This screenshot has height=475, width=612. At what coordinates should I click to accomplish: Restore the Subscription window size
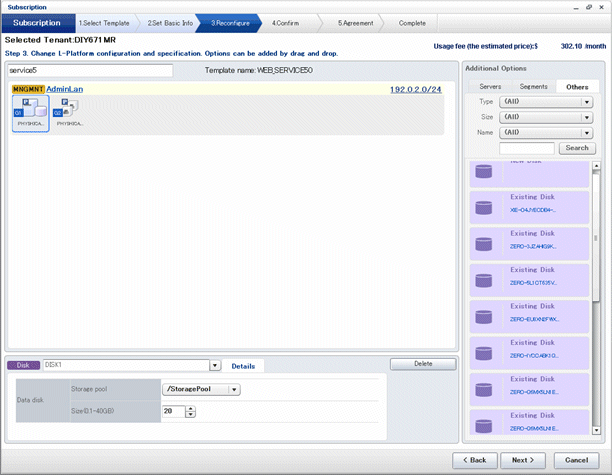tap(589, 7)
